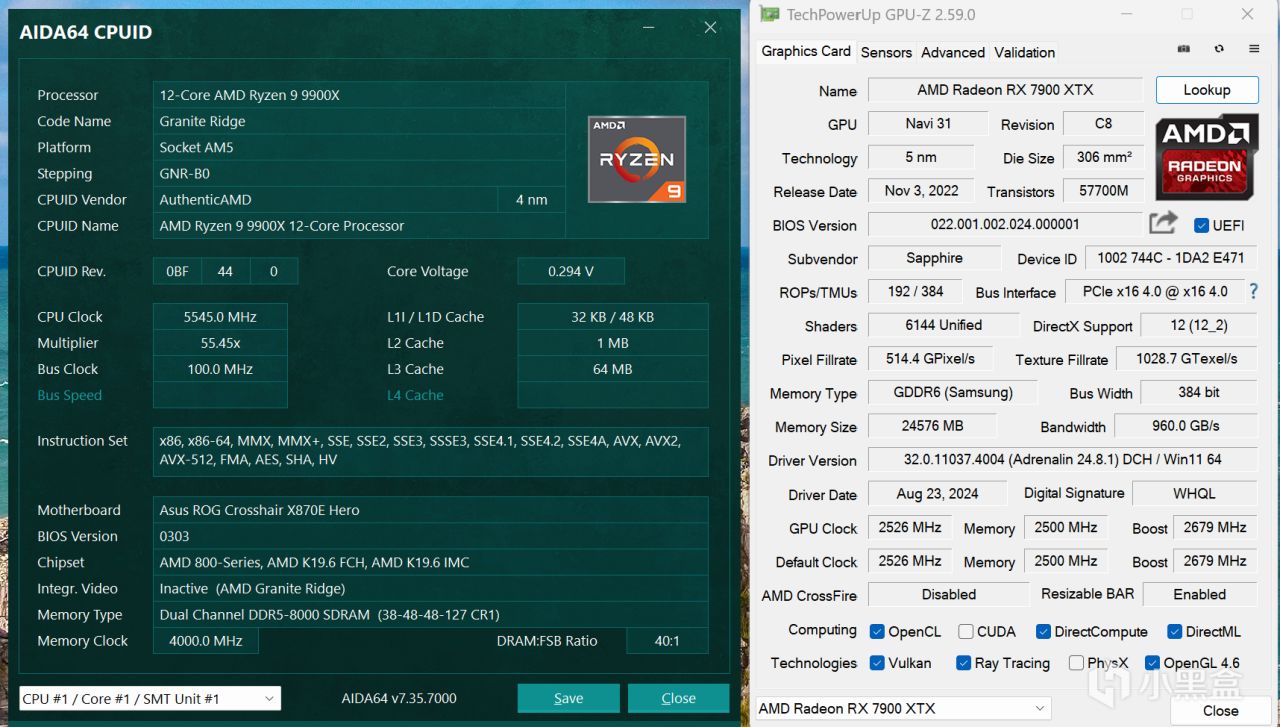Screen dimensions: 1280x727
Task: Click the Save button in AIDA64
Action: [x=568, y=698]
